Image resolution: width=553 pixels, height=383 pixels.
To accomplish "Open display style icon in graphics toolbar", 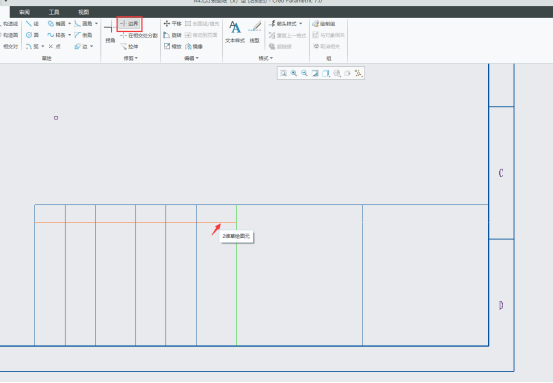I will coord(326,73).
